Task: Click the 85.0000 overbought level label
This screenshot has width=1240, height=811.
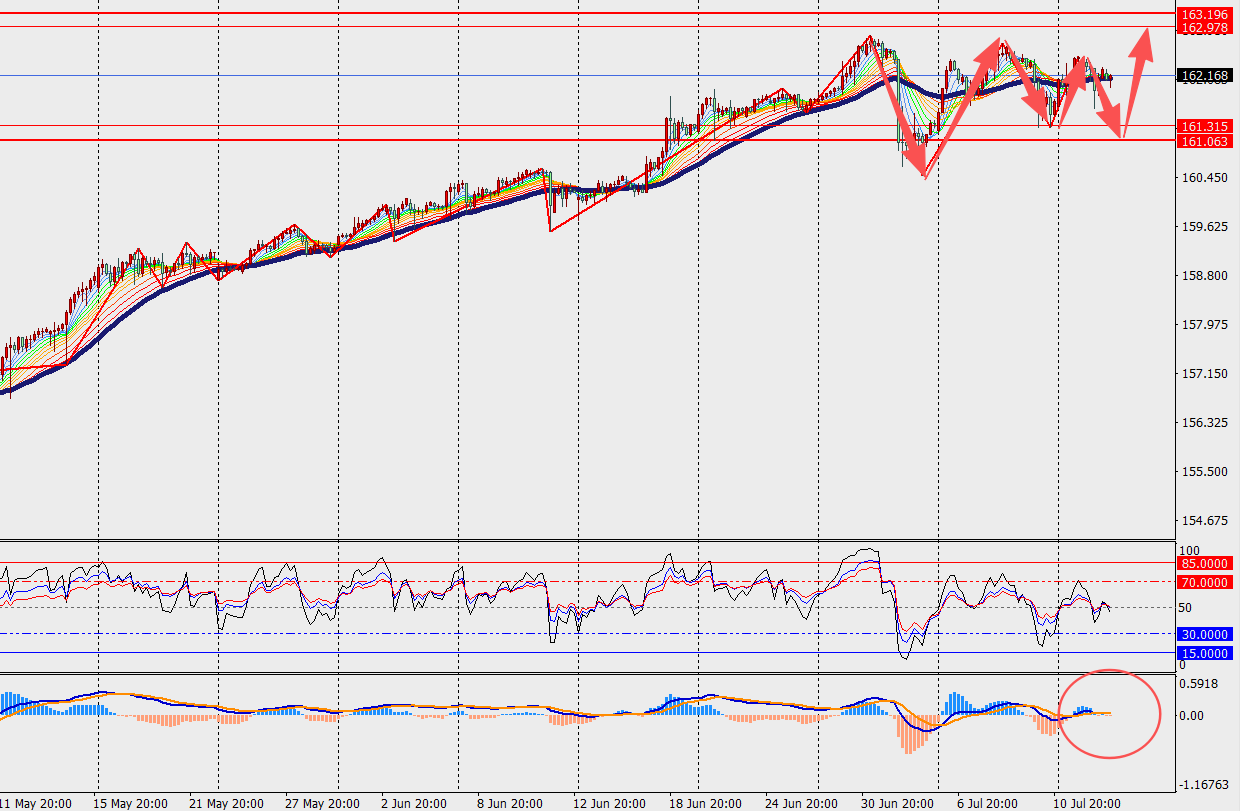Action: click(x=1204, y=563)
